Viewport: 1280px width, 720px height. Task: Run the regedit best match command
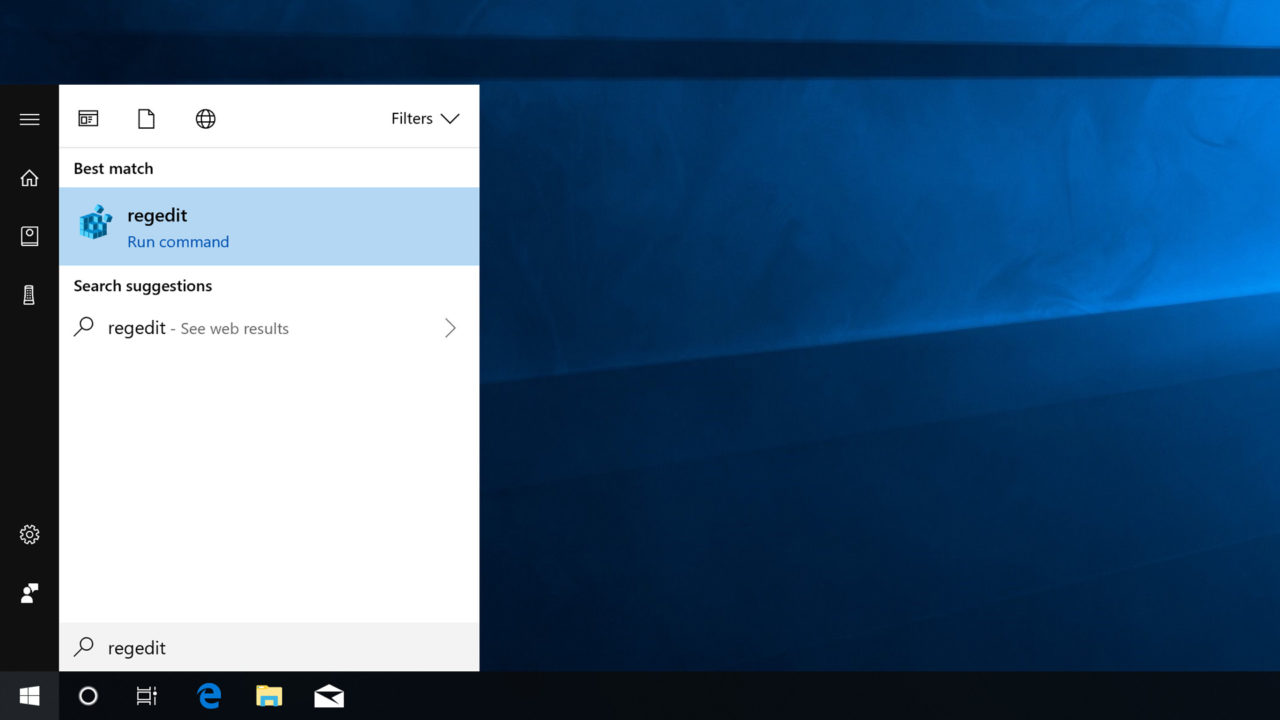pos(269,227)
